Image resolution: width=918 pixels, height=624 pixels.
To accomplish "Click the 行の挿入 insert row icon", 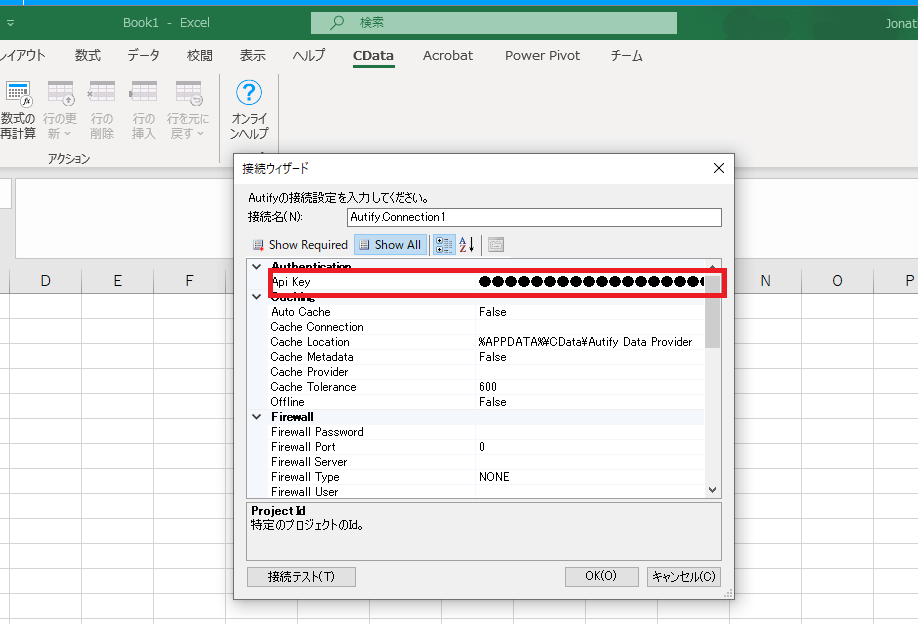I will (144, 95).
